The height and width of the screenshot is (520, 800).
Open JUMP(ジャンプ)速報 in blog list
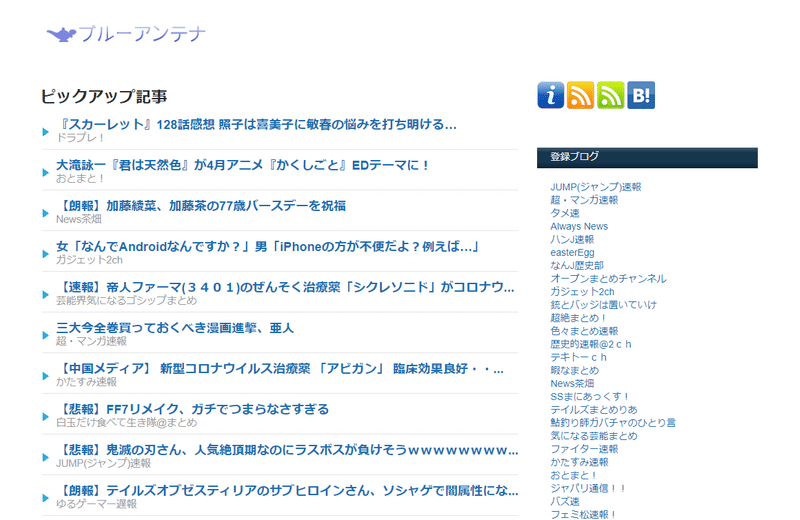595,187
